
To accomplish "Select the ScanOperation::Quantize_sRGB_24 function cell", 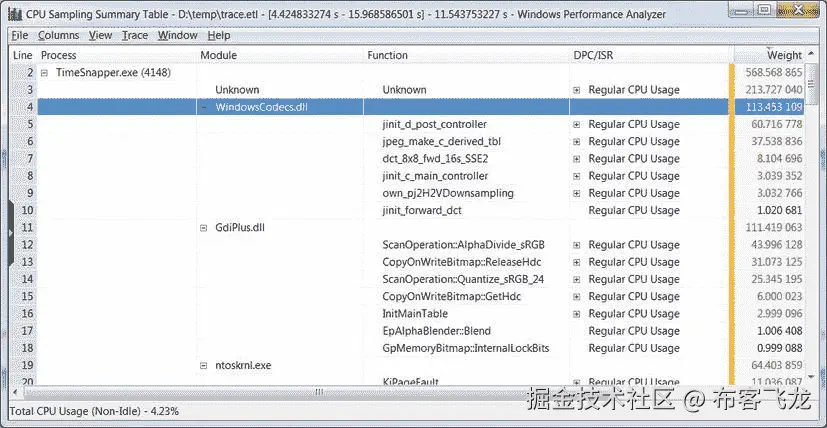I will click(x=463, y=279).
